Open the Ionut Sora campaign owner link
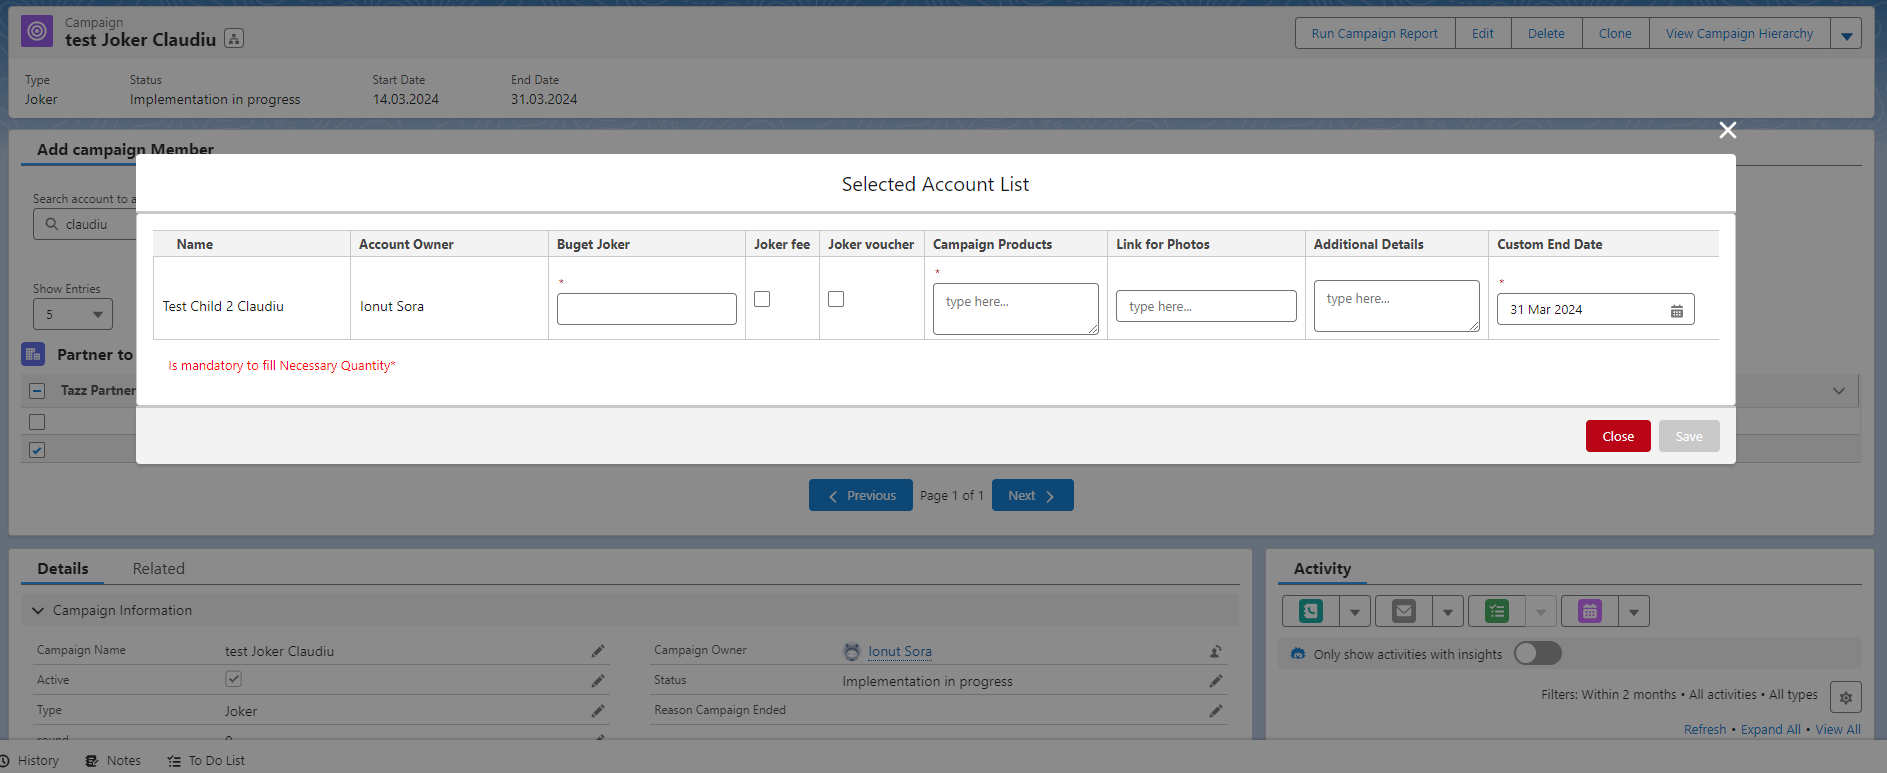 [x=899, y=652]
